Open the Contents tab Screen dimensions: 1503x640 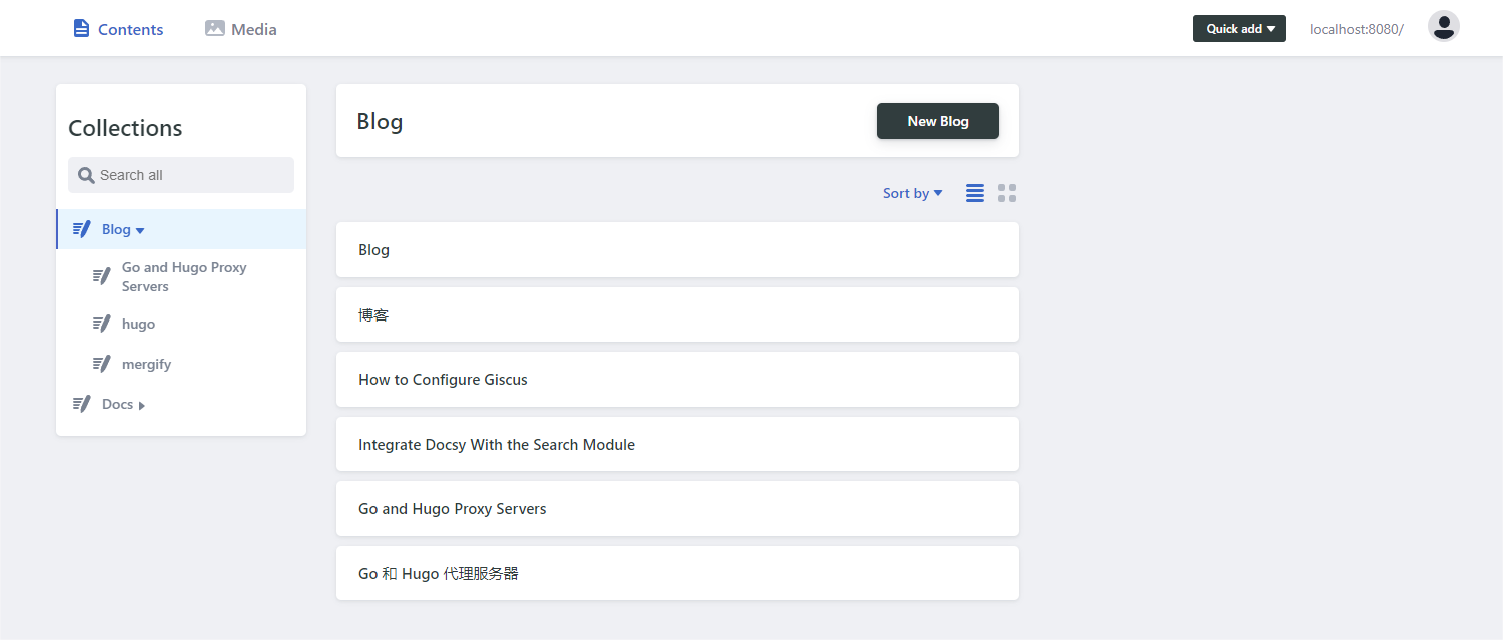pos(130,29)
